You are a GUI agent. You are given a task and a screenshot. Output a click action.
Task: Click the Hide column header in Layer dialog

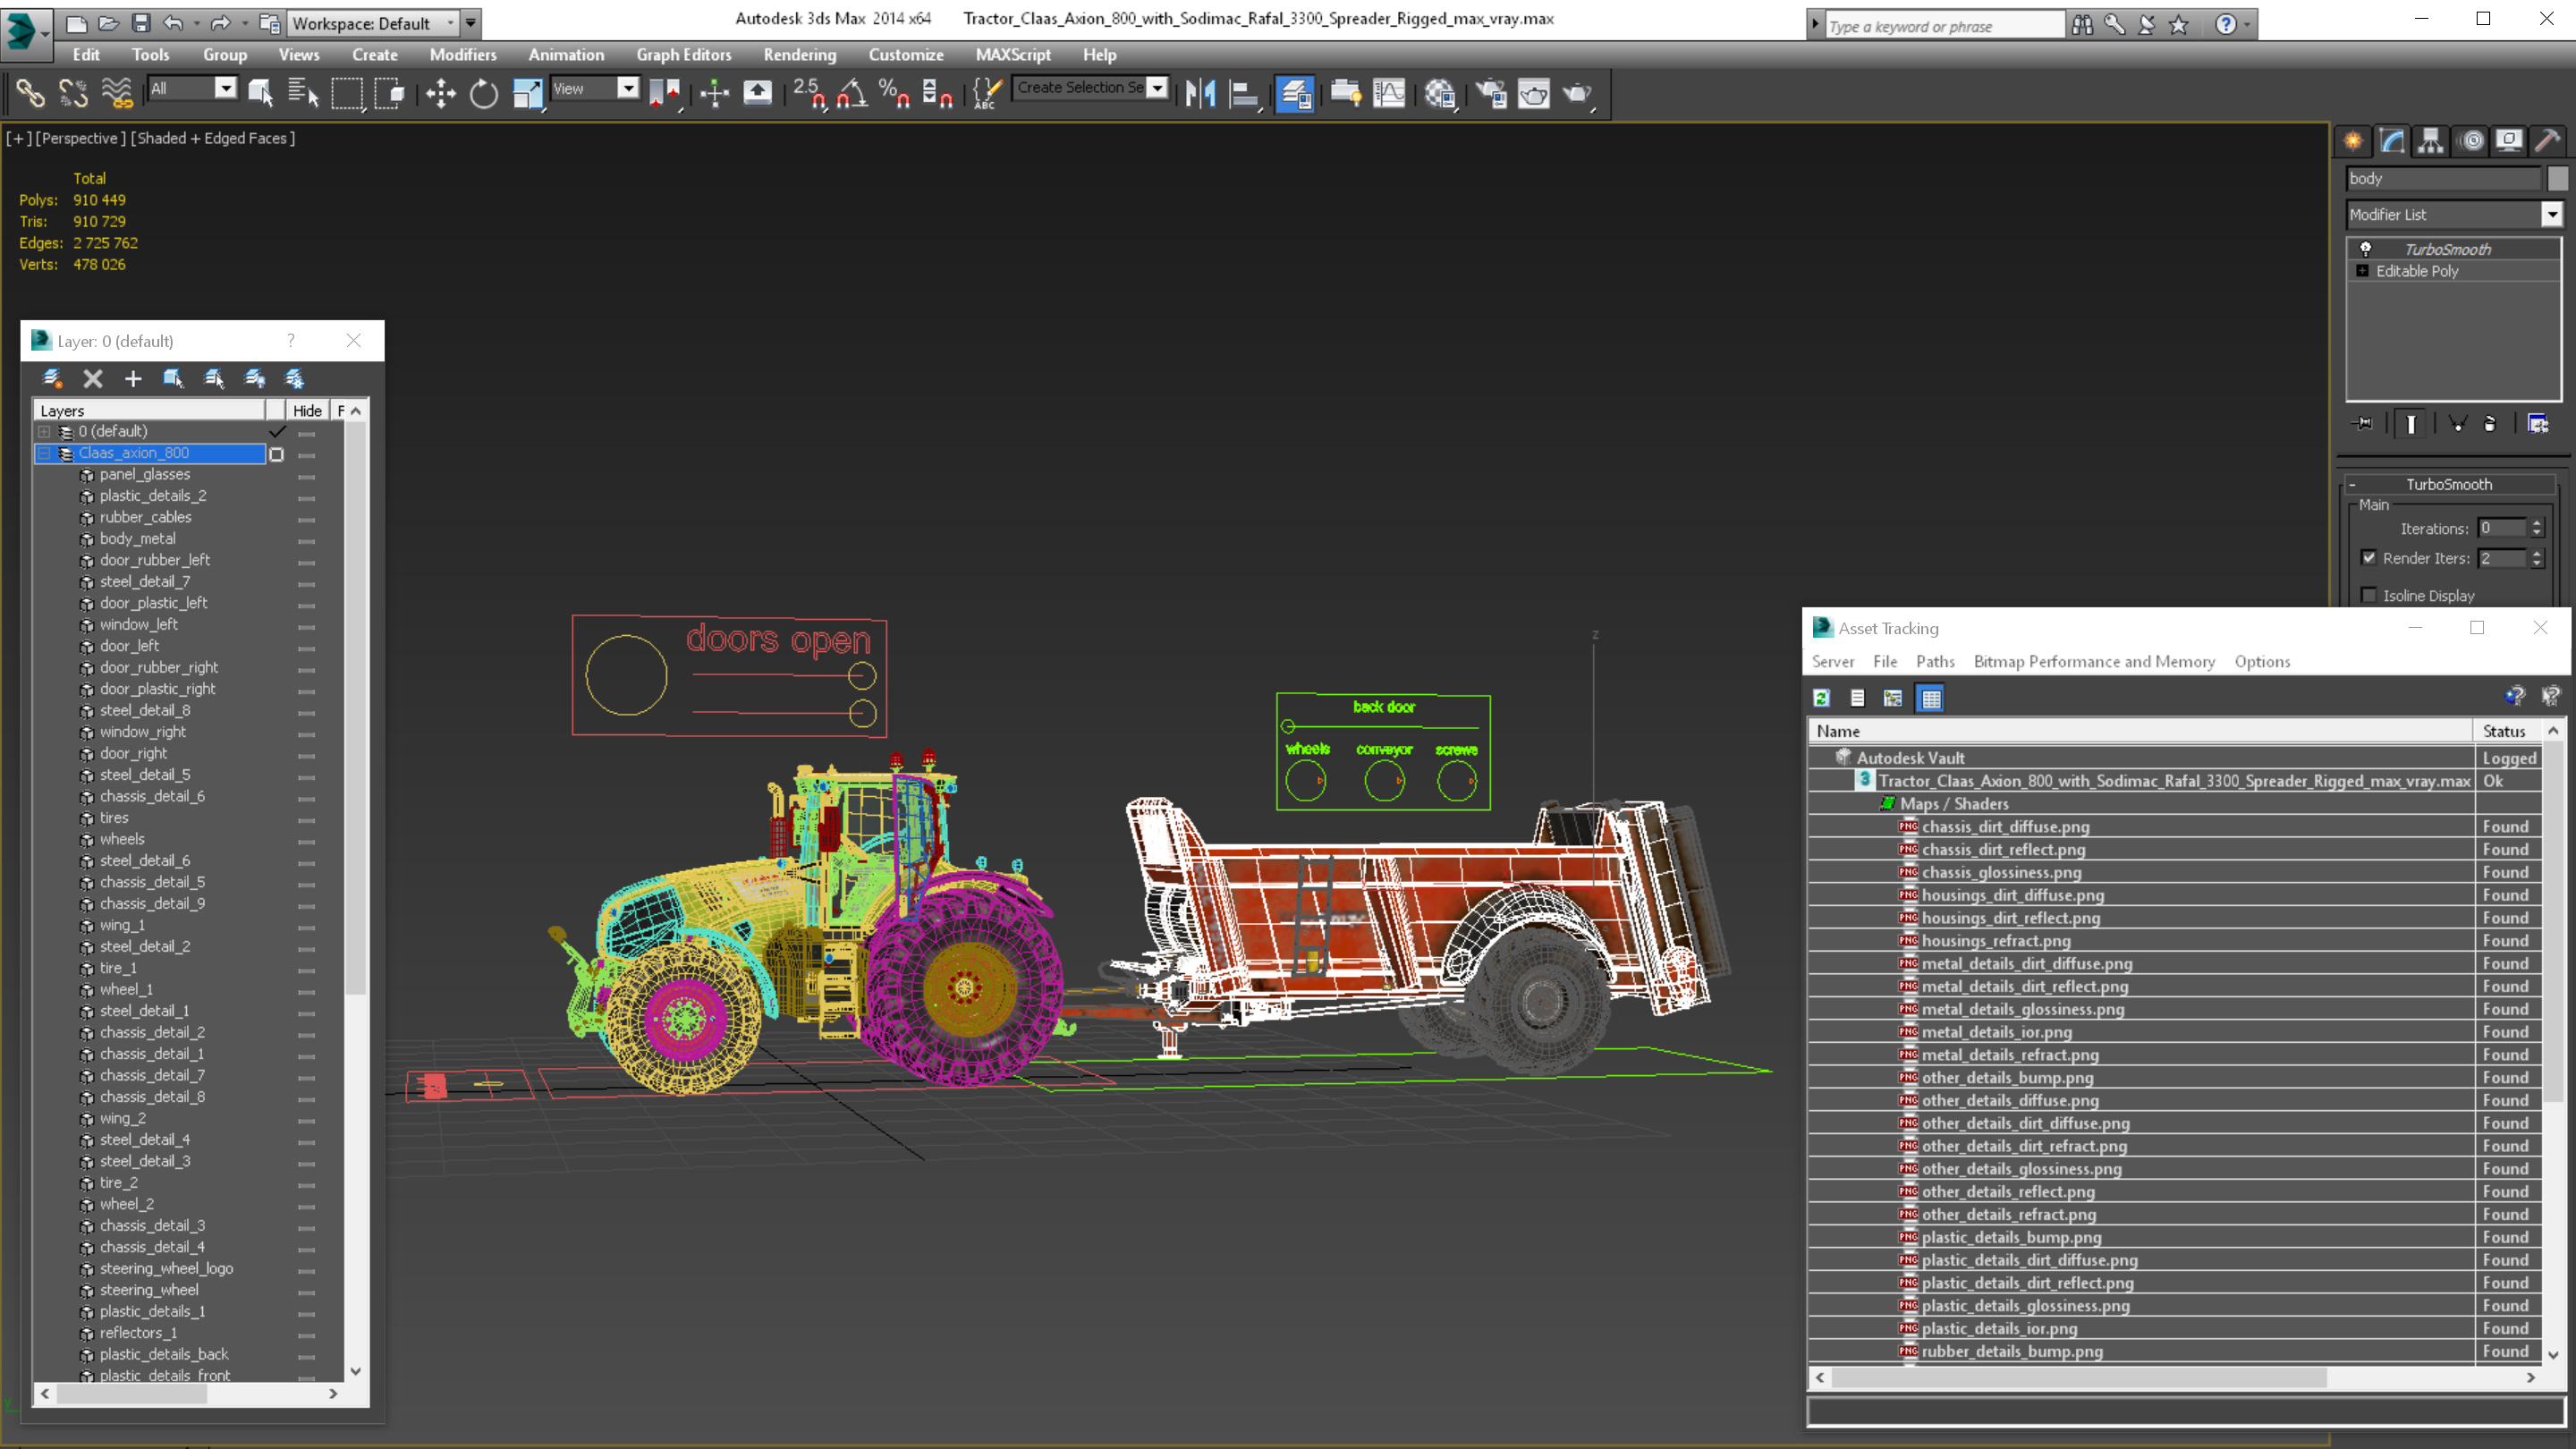(307, 411)
